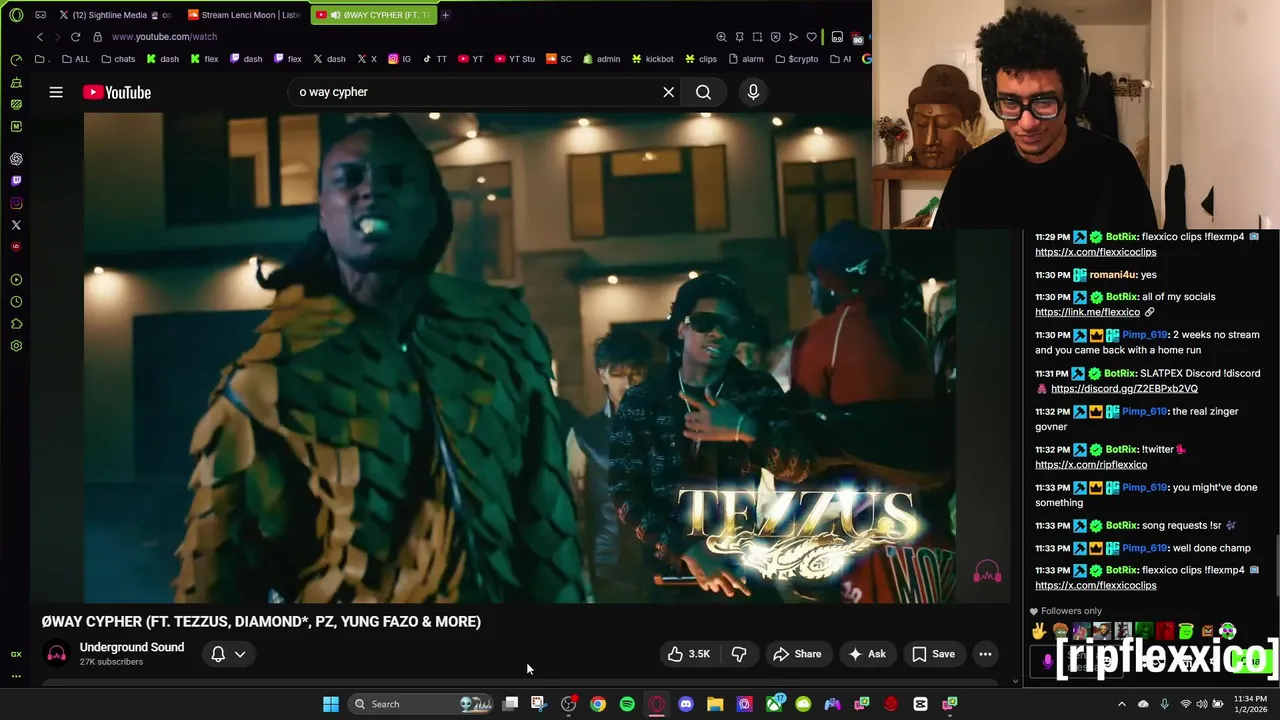Viewport: 1280px width, 720px height.
Task: Open the kickbot bookmark
Action: click(x=652, y=59)
